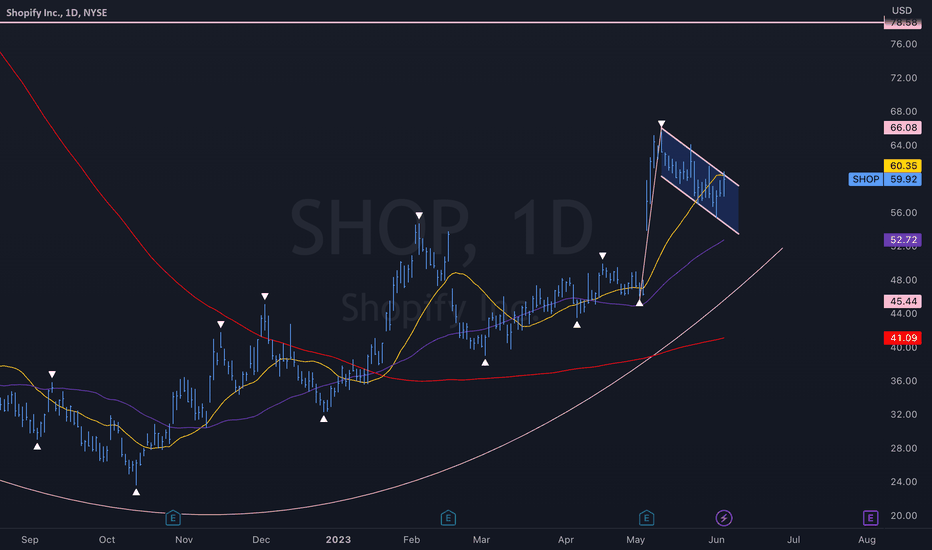Click the USD currency label

(902, 10)
